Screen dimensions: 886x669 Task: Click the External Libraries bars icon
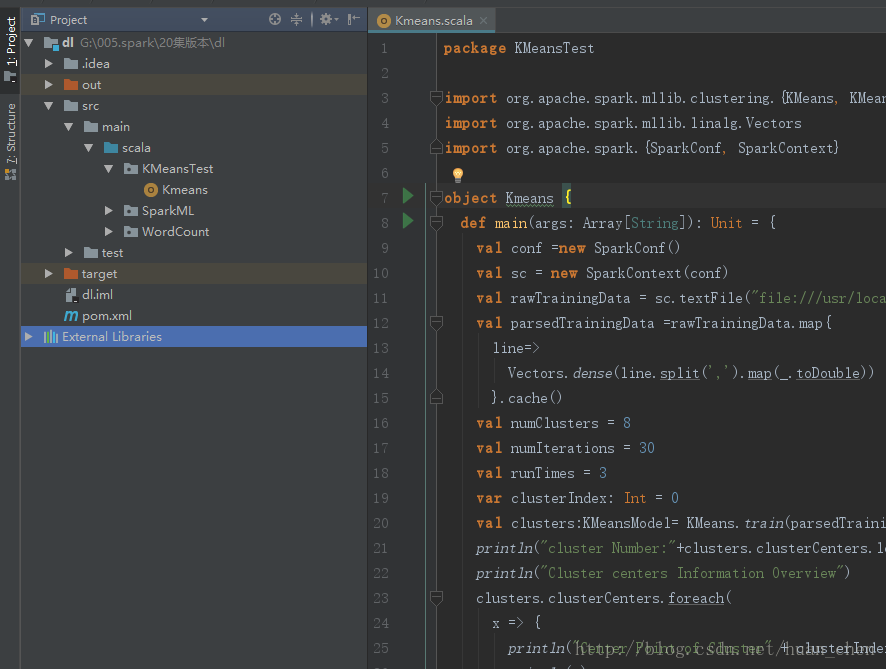click(51, 337)
